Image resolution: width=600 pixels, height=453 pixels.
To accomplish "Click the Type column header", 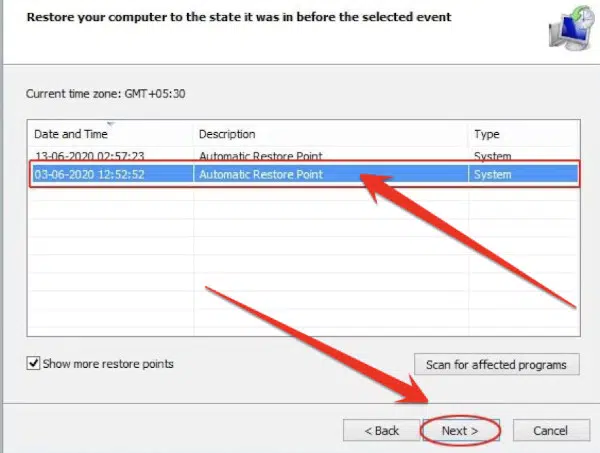I will coord(486,134).
